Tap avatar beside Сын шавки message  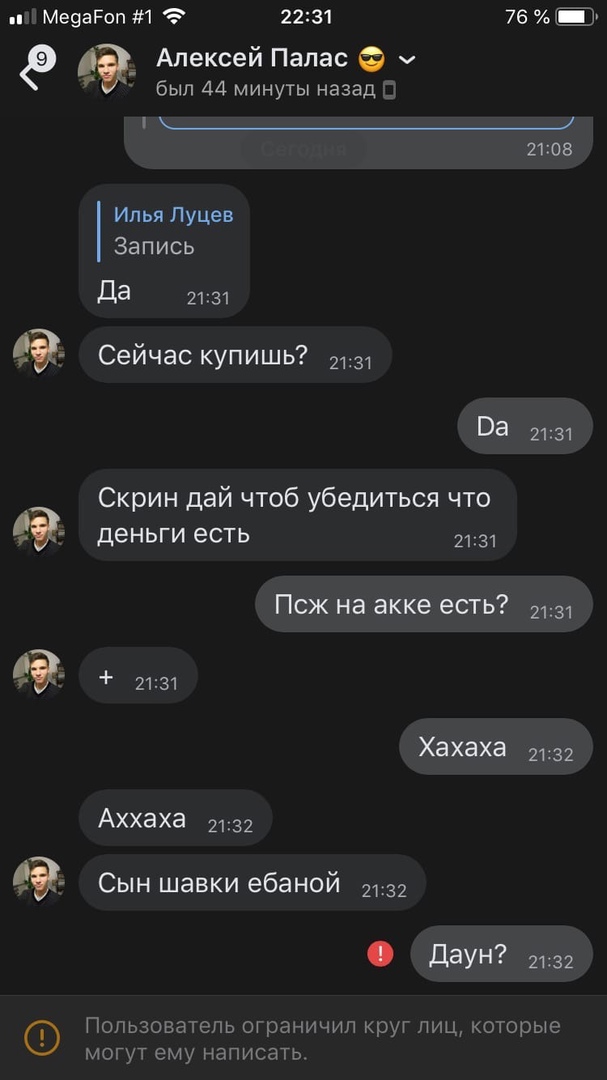(x=39, y=882)
